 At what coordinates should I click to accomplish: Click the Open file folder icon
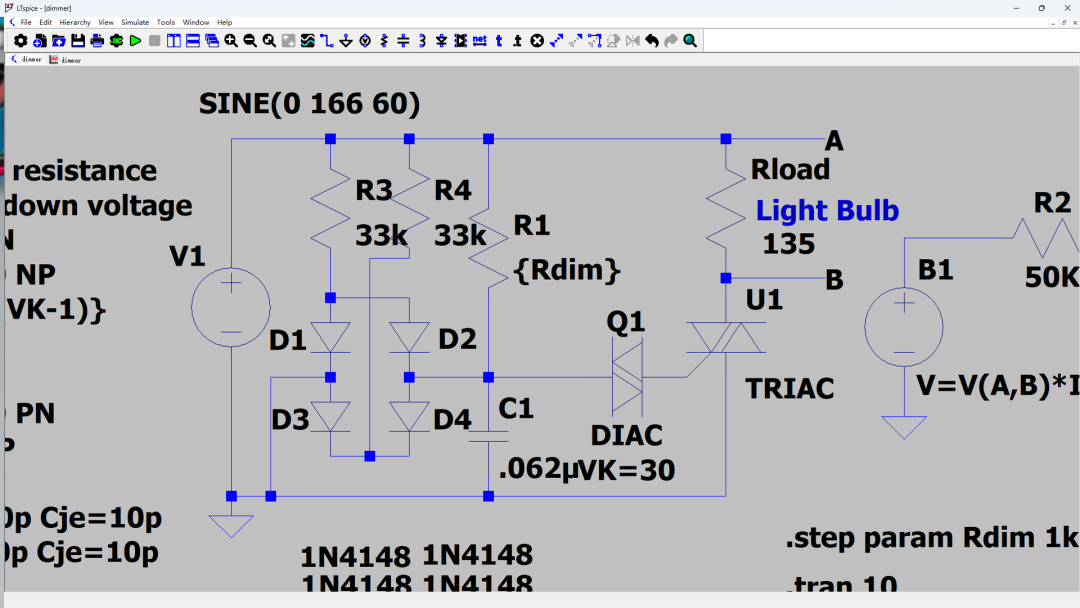pos(59,41)
